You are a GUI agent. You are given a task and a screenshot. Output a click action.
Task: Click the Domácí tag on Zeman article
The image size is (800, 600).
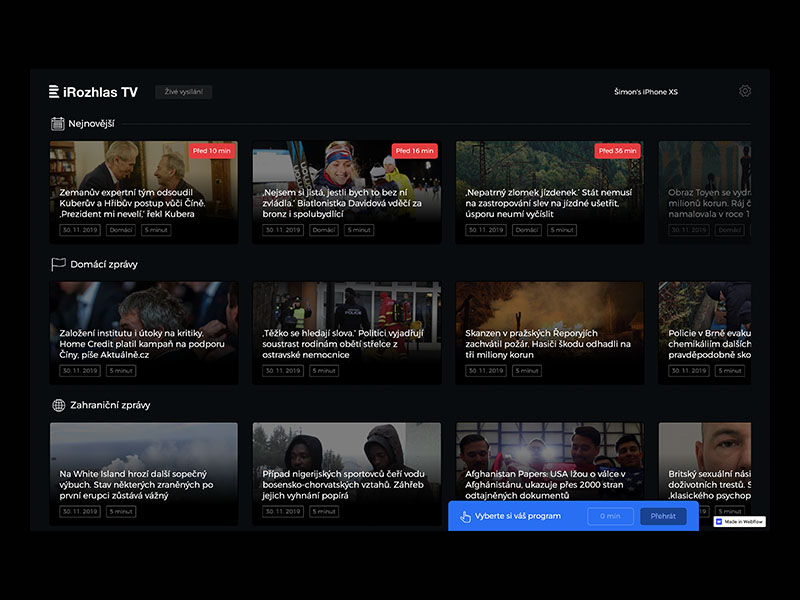click(x=120, y=230)
